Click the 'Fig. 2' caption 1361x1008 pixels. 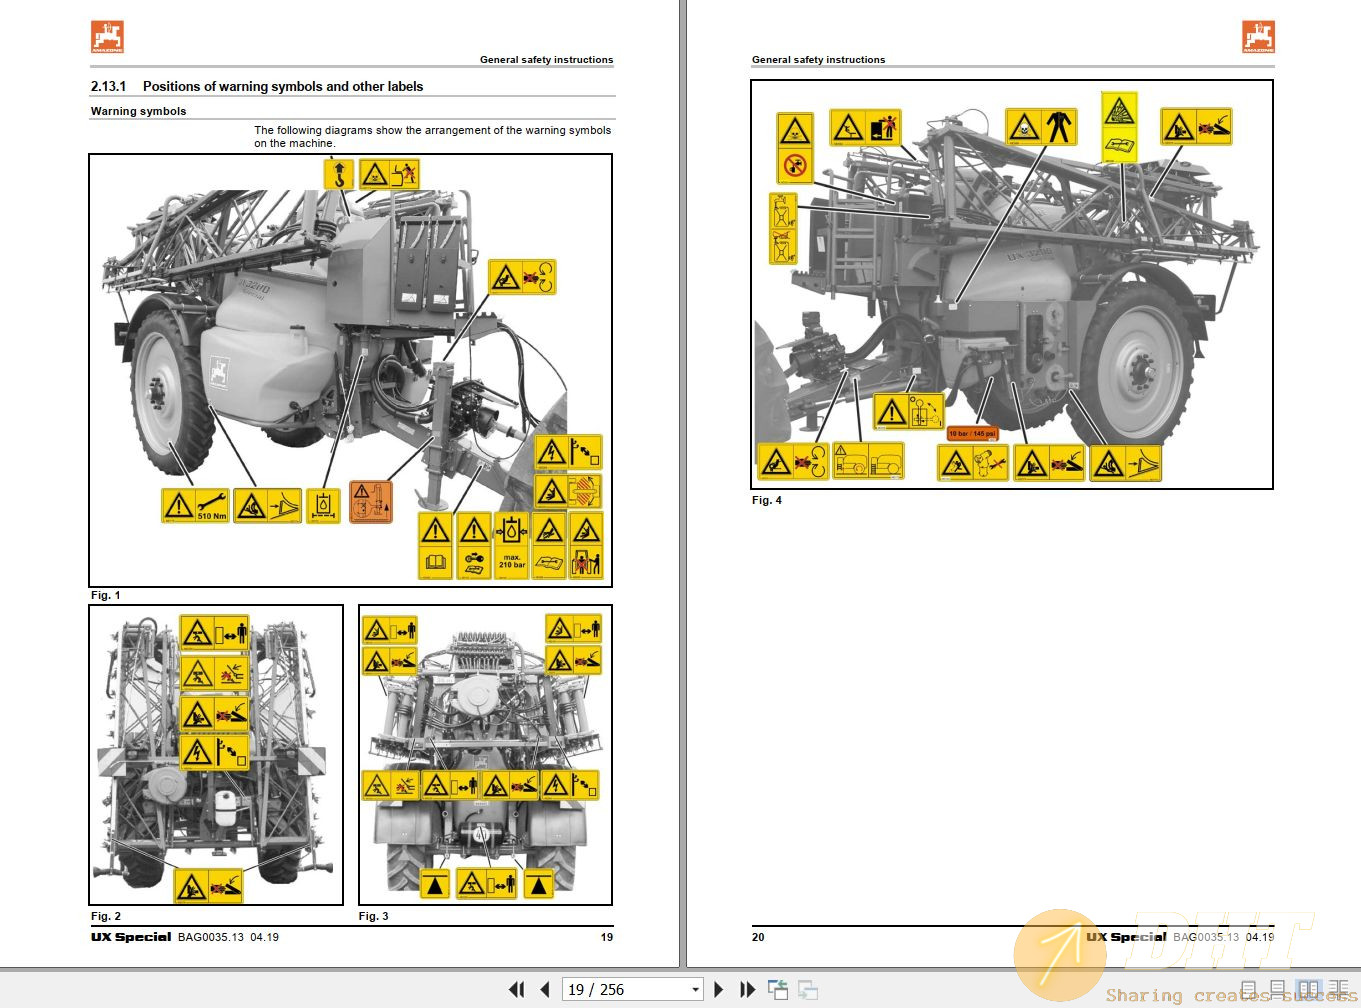click(105, 916)
